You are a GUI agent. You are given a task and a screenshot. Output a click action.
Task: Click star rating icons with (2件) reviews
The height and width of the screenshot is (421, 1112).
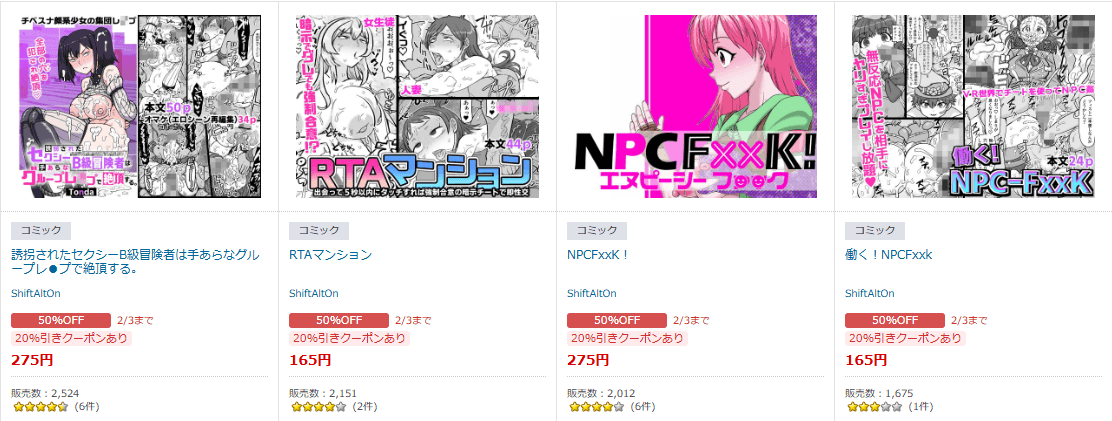tap(318, 408)
